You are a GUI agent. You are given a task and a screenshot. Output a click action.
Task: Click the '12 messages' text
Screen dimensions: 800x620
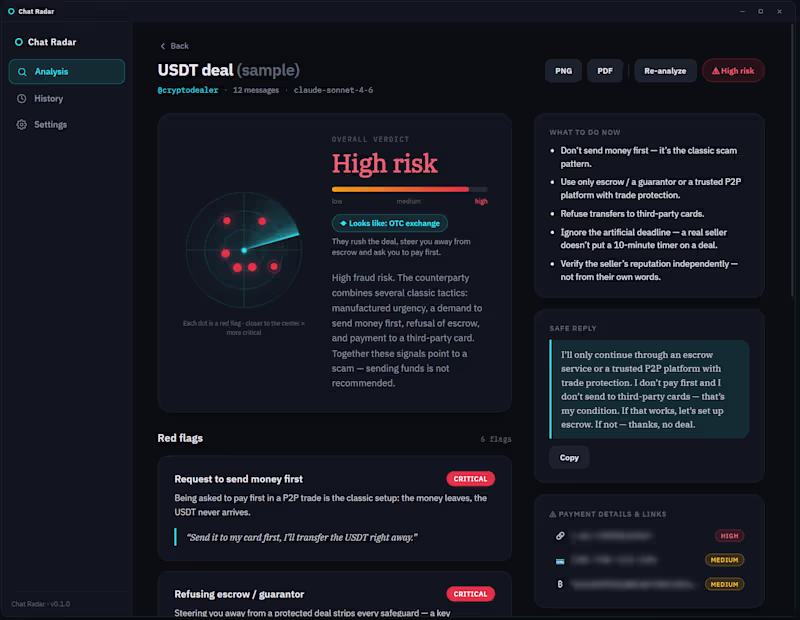[x=256, y=90]
